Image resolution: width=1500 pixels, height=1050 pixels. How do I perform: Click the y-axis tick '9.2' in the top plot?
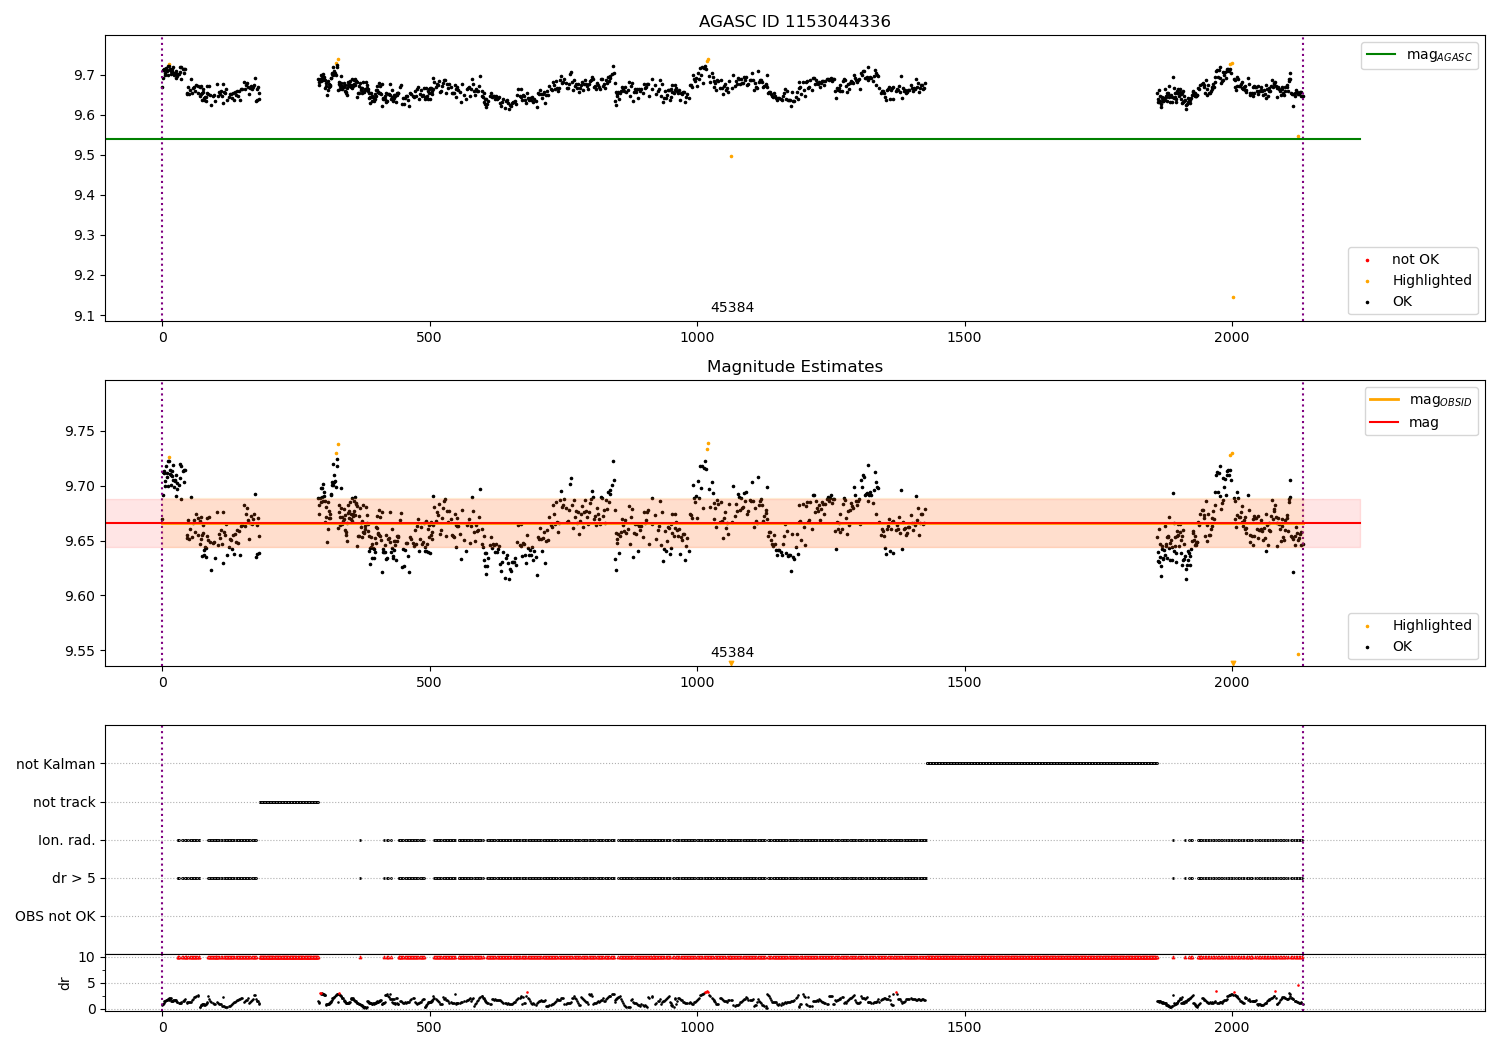85,276
